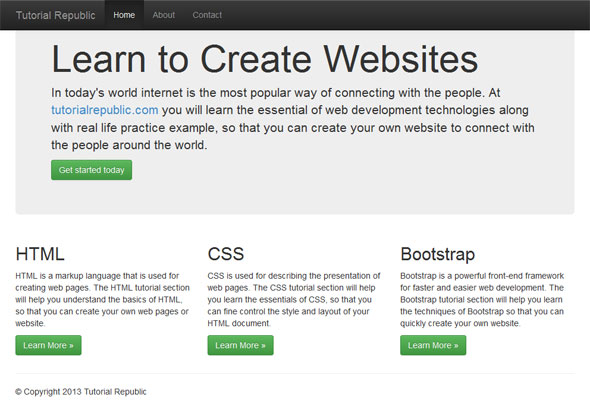Click Learn More under HTML
The height and width of the screenshot is (410, 590).
(x=48, y=345)
